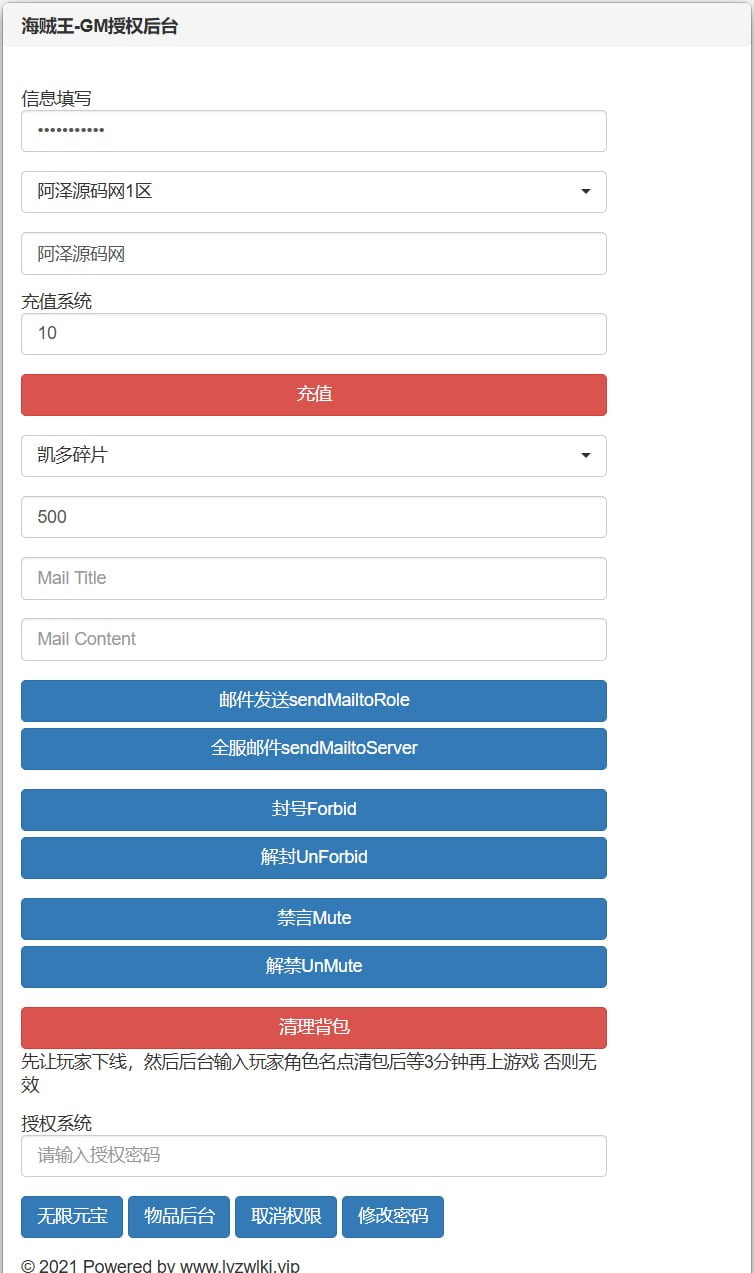
Task: Expand the 凯多碎片 item dropdown
Action: tap(313, 456)
